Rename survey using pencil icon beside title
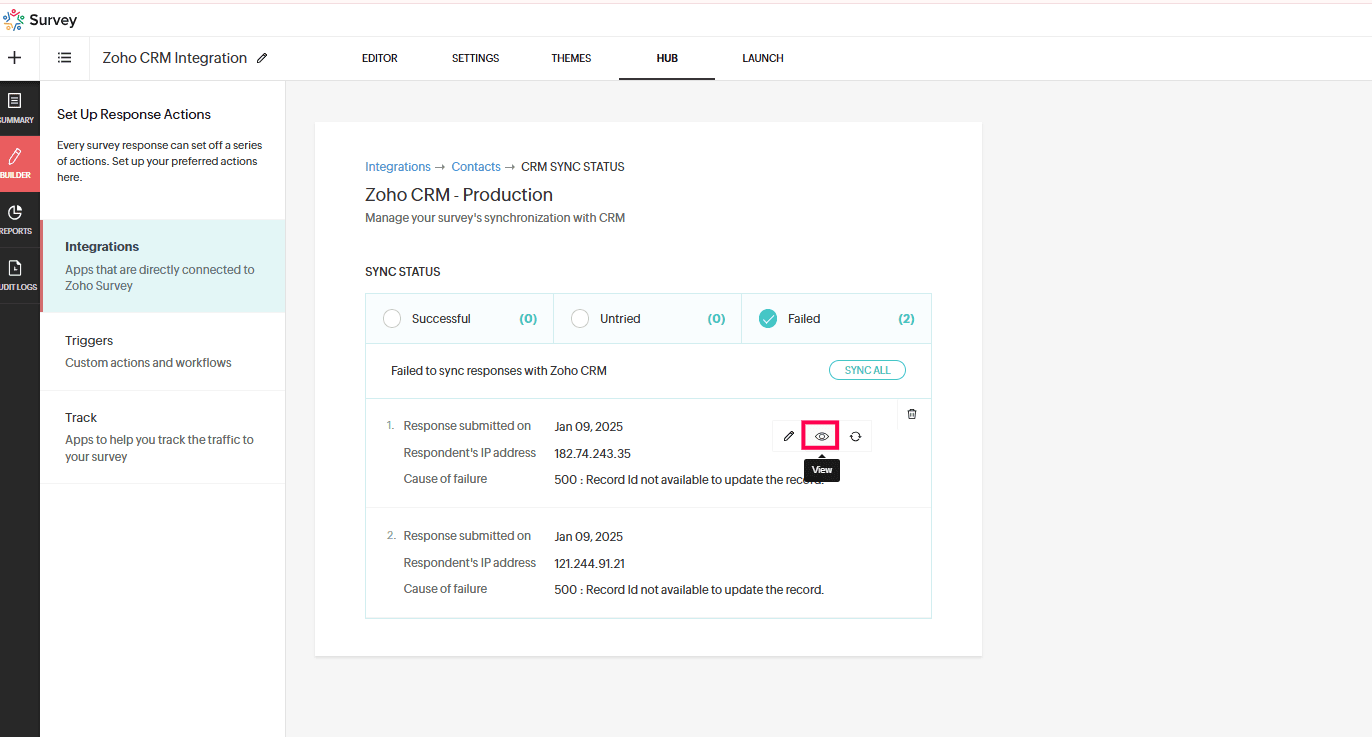1372x737 pixels. click(x=262, y=58)
